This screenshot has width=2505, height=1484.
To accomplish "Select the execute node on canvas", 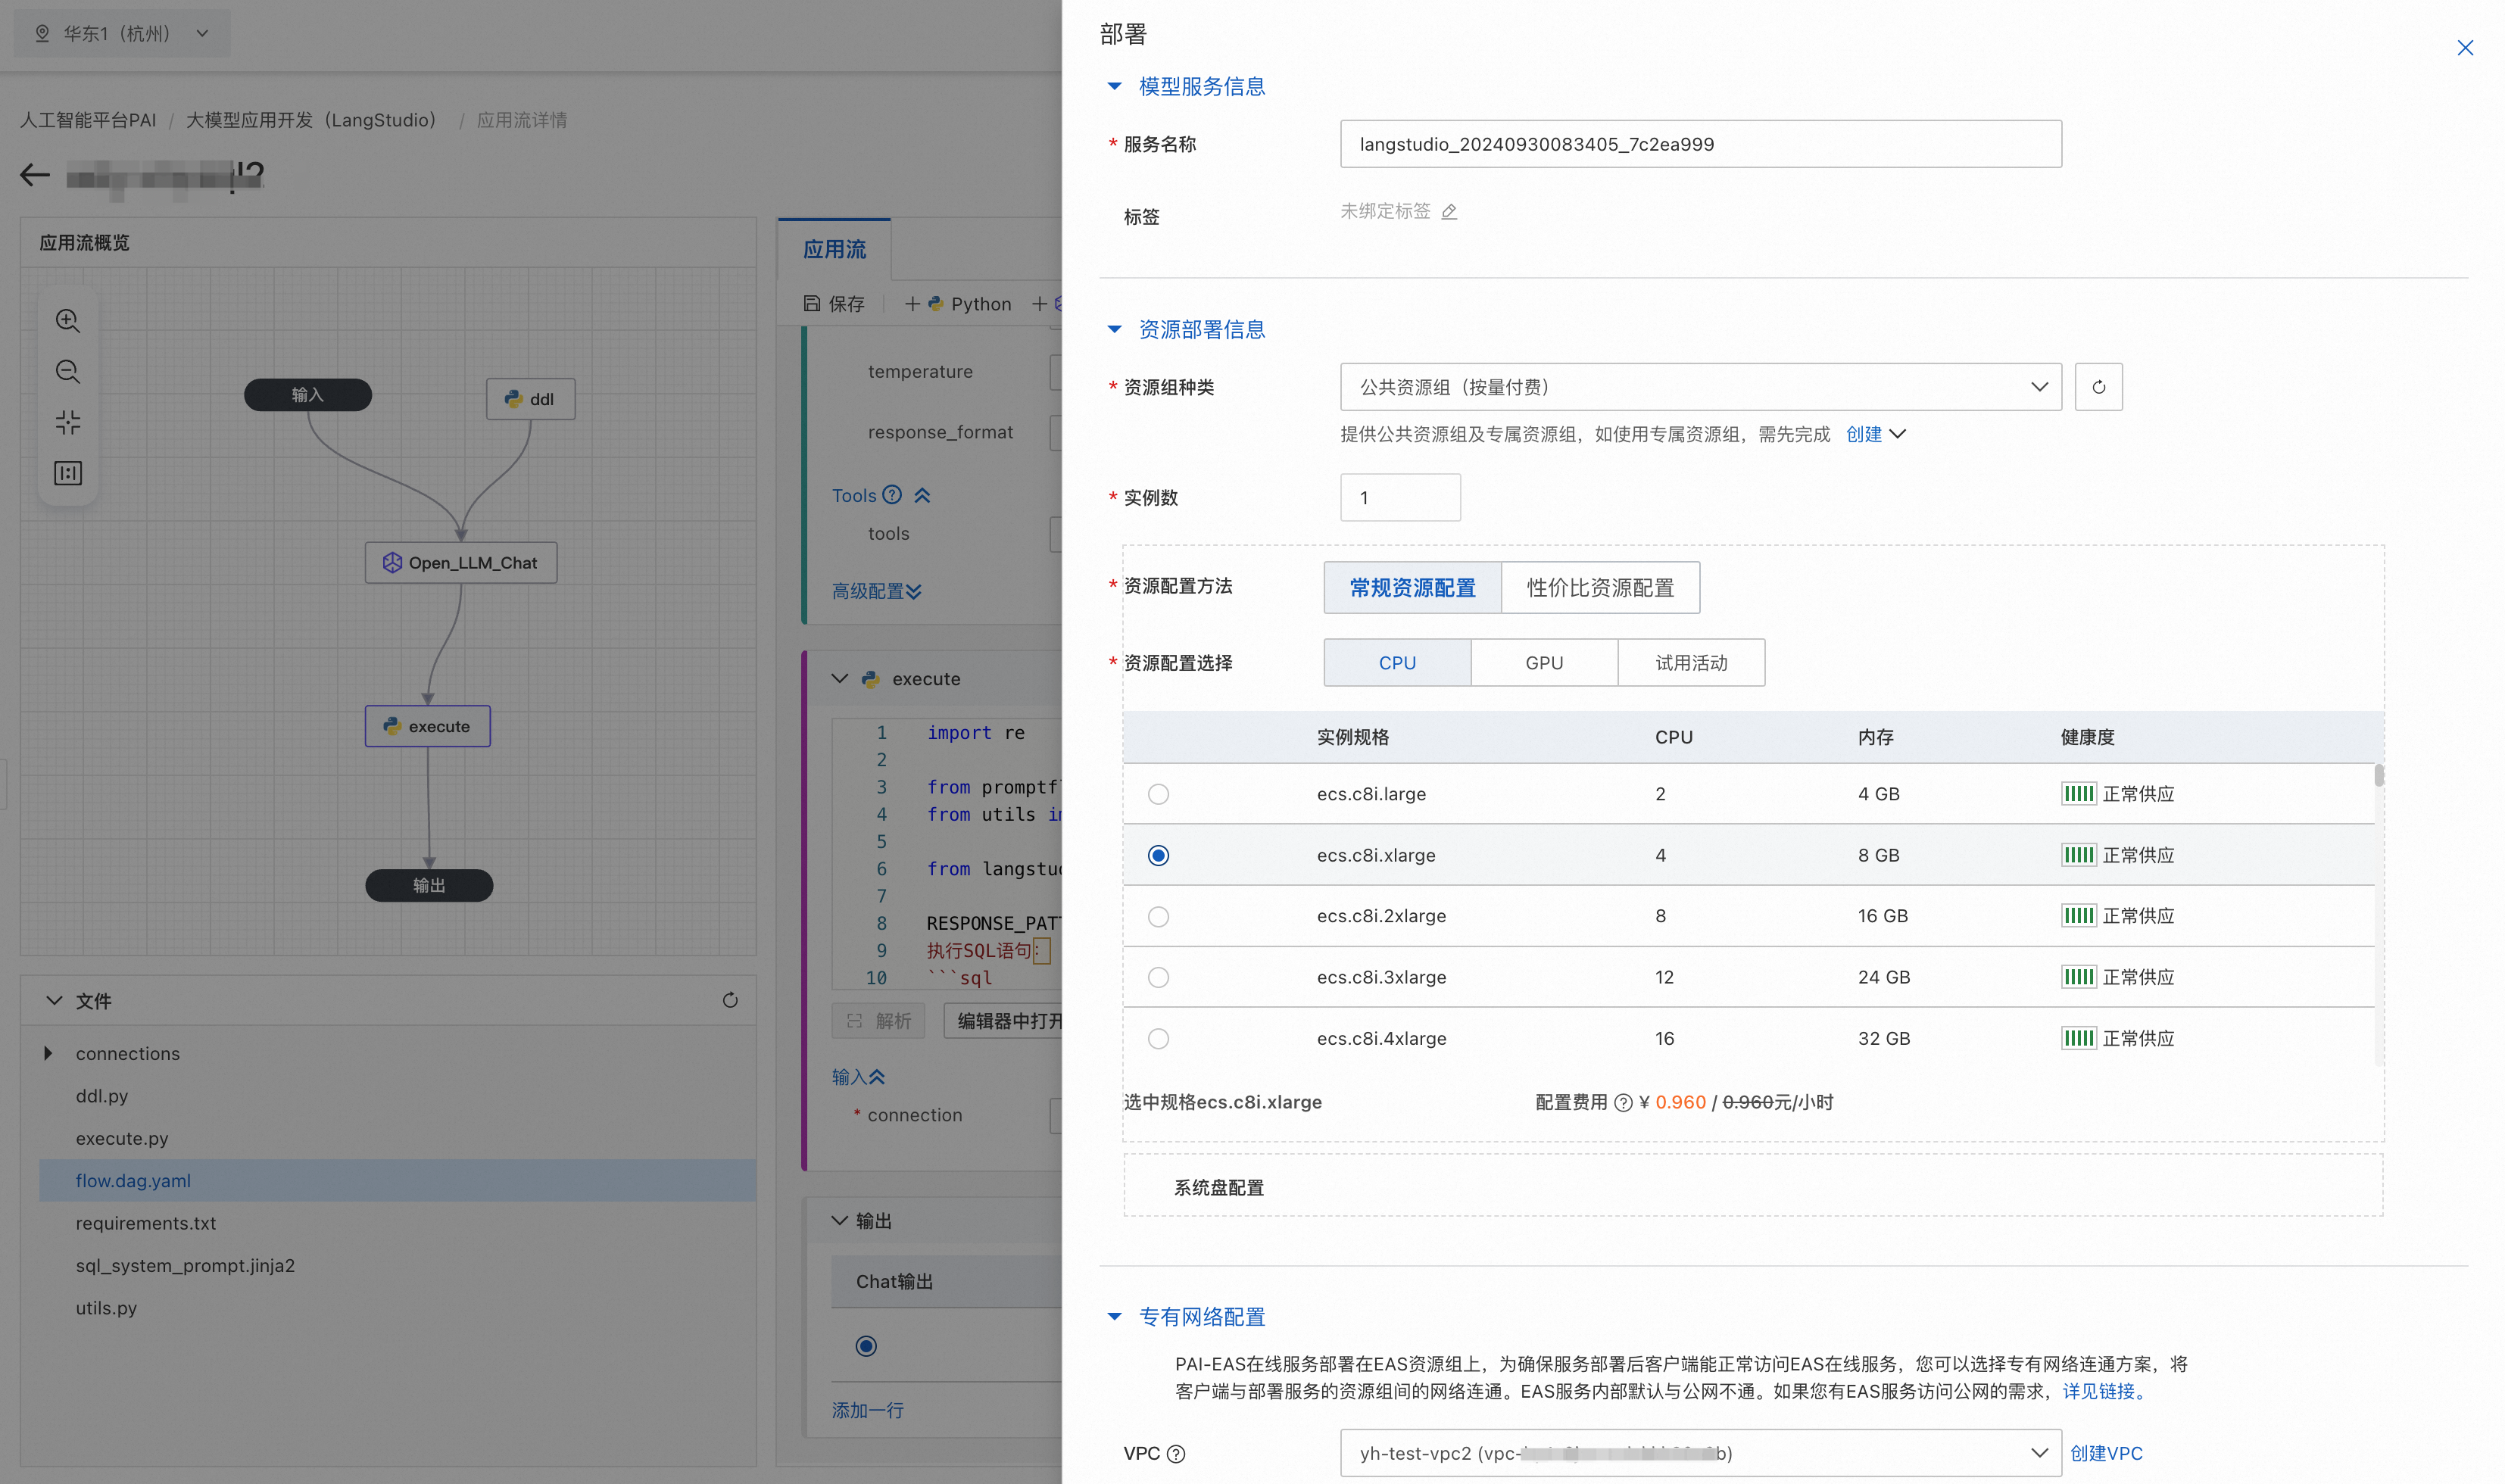I will point(427,726).
